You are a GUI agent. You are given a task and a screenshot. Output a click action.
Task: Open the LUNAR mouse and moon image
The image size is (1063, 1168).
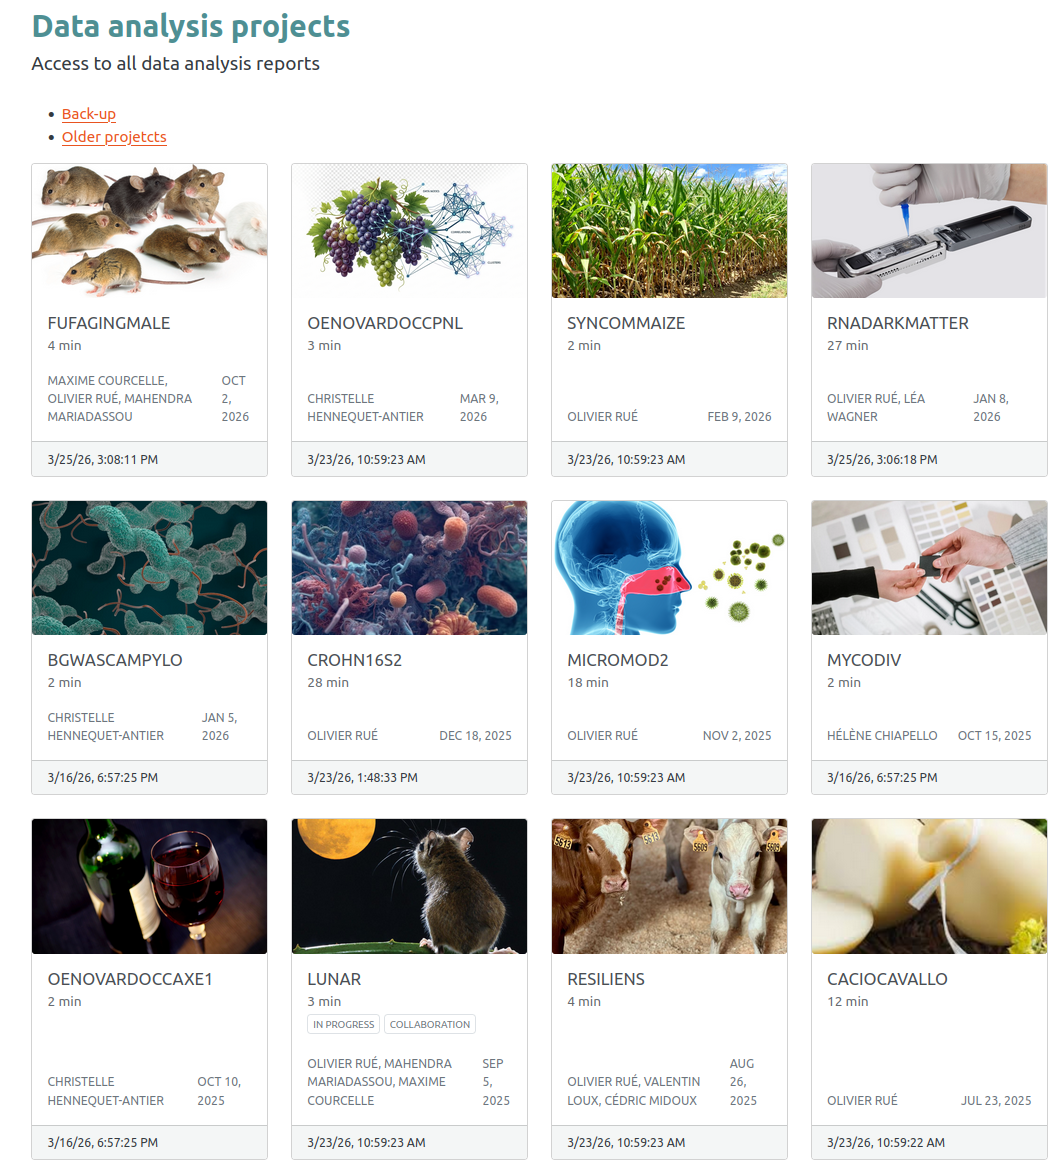click(x=409, y=886)
